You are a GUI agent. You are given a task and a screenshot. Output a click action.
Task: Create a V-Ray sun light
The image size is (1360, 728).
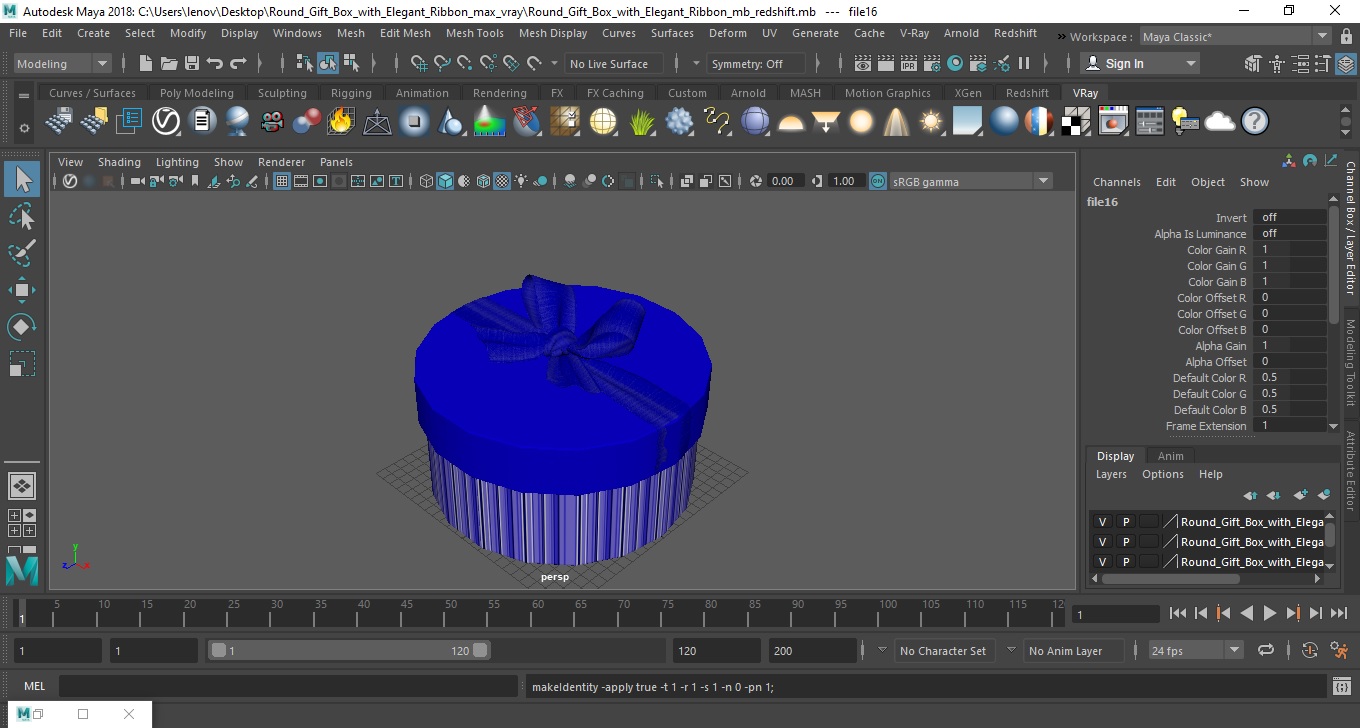pos(931,122)
